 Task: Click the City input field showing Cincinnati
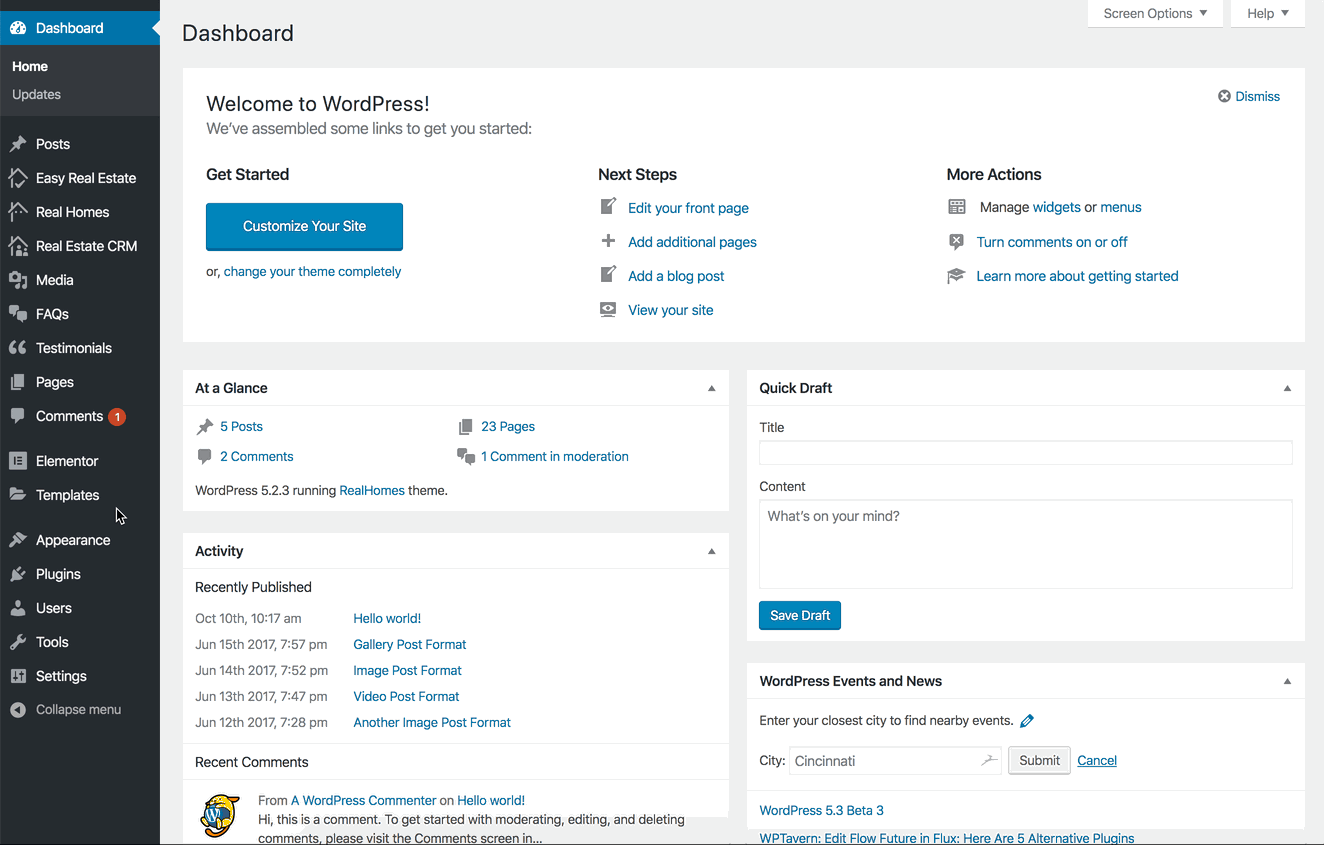896,760
